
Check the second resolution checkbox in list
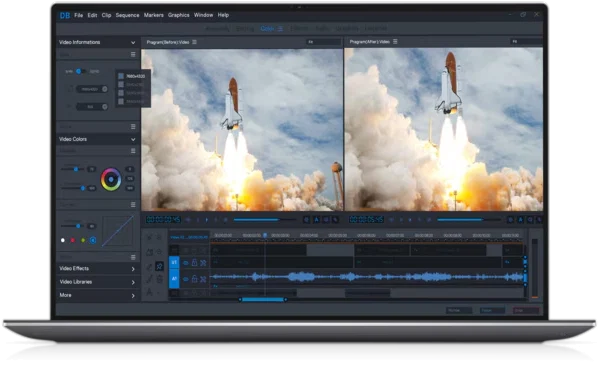pyautogui.click(x=121, y=84)
